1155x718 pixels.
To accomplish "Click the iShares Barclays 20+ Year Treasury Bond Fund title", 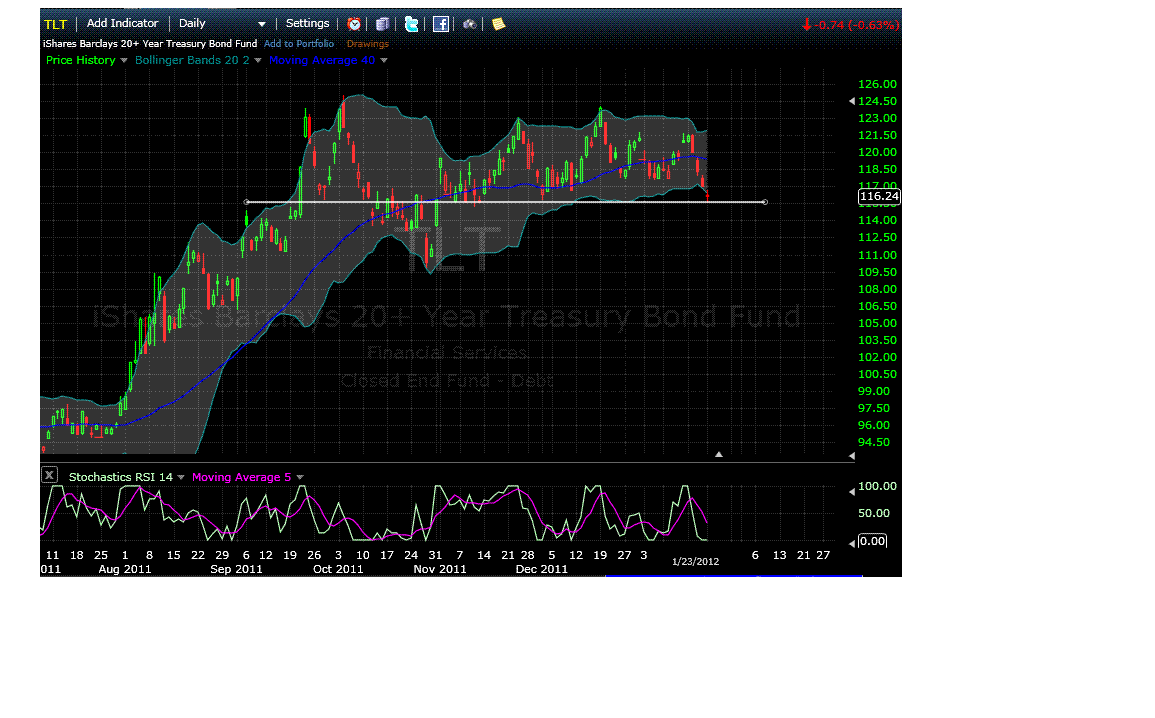I will pos(150,43).
